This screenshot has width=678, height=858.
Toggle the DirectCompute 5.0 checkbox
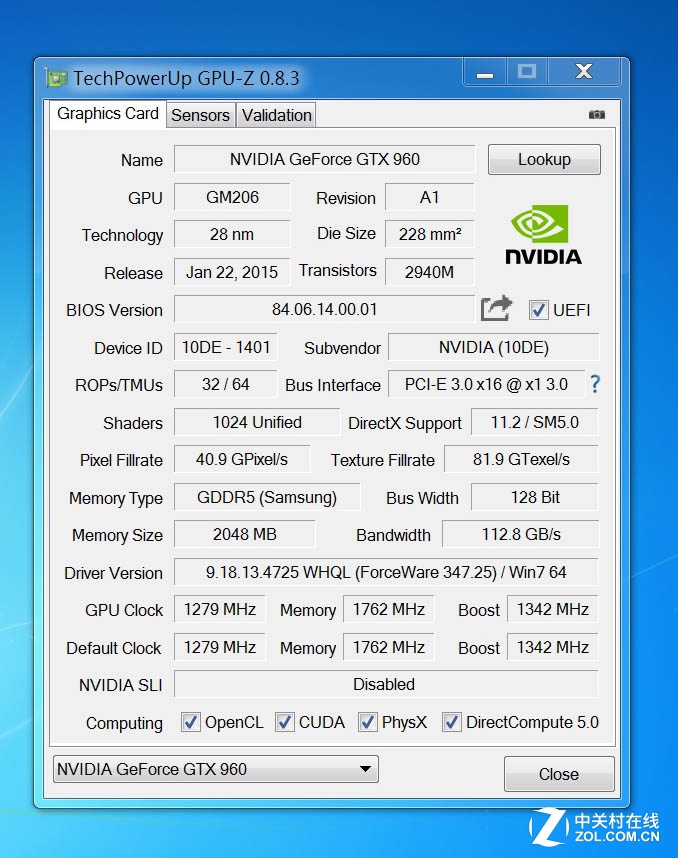pos(451,722)
